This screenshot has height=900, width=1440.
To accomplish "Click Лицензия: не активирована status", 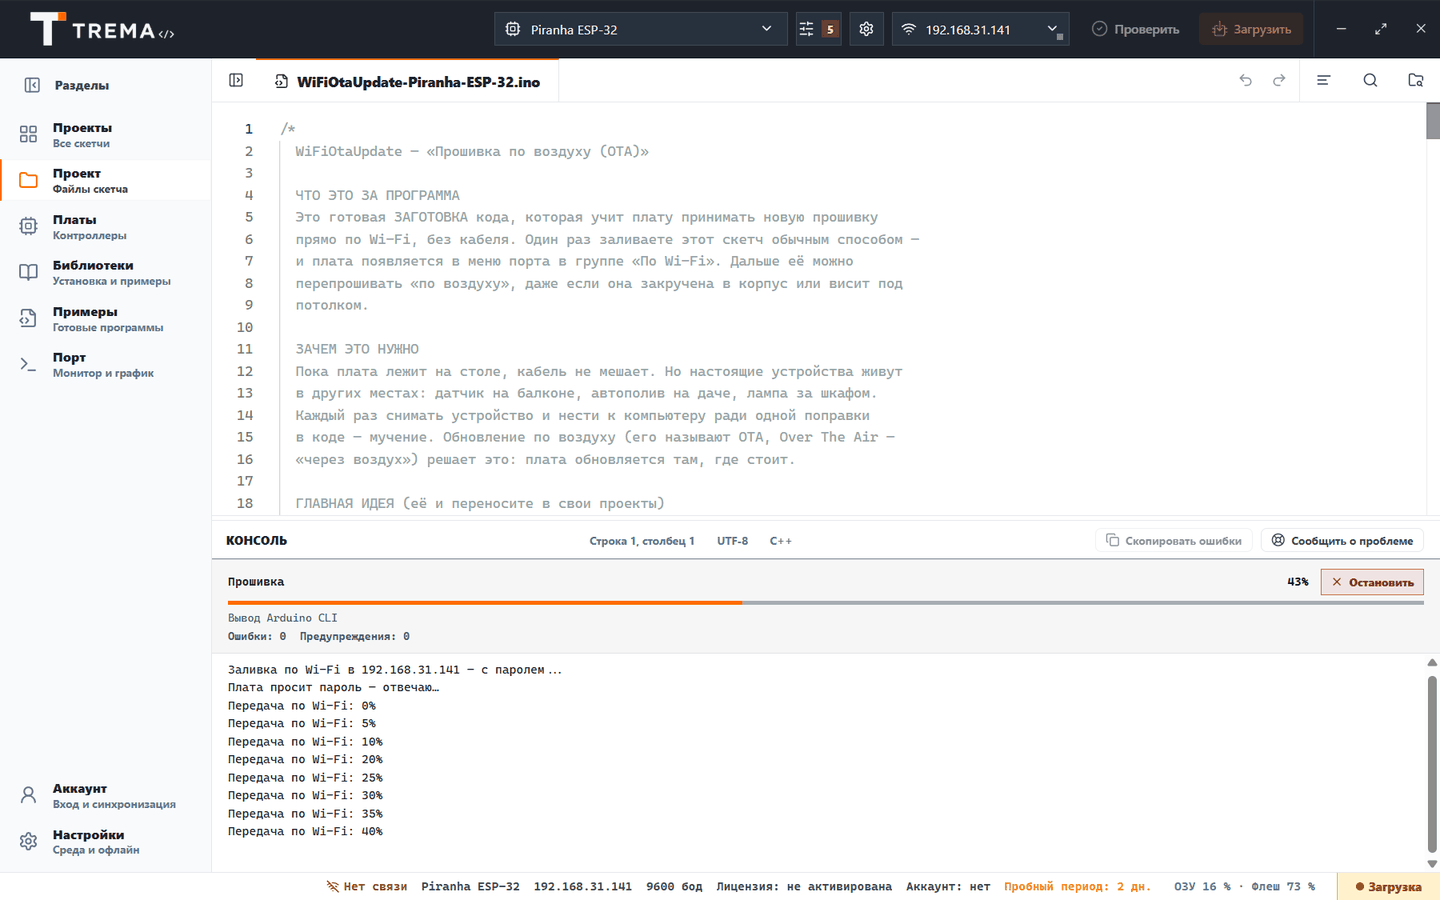I will click(x=804, y=887).
